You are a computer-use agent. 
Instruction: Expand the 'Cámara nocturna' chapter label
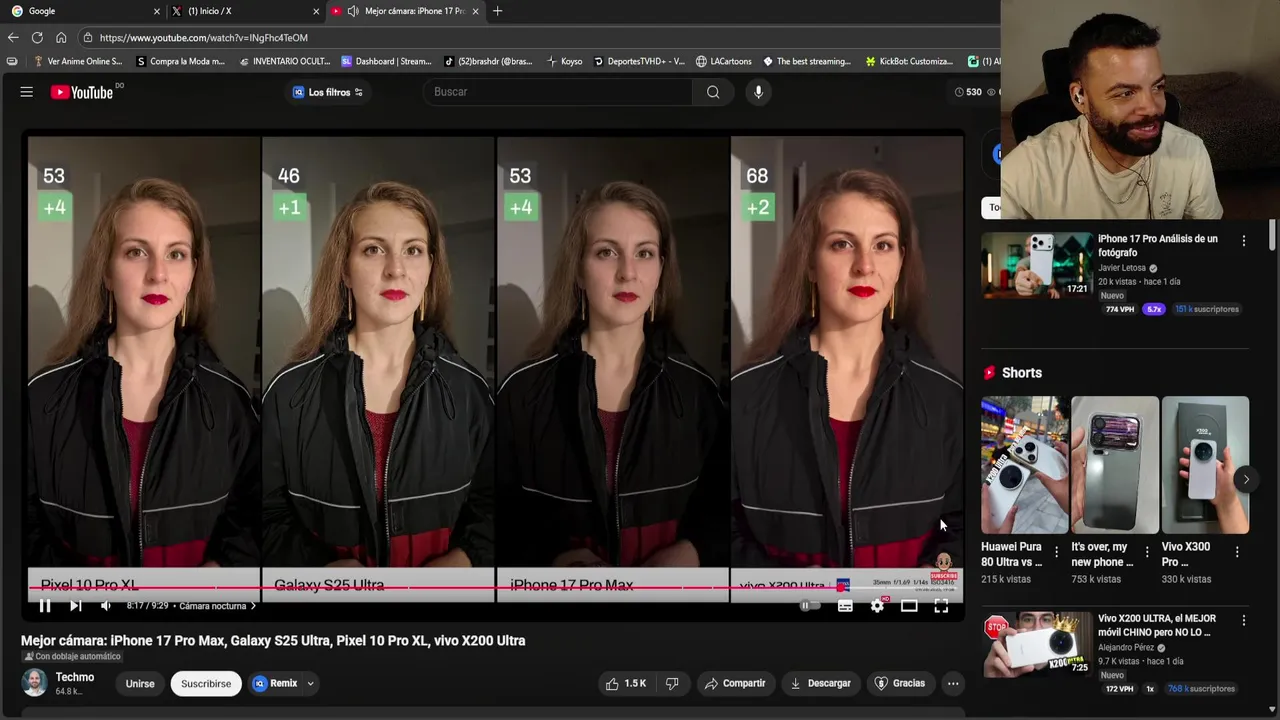pyautogui.click(x=217, y=606)
